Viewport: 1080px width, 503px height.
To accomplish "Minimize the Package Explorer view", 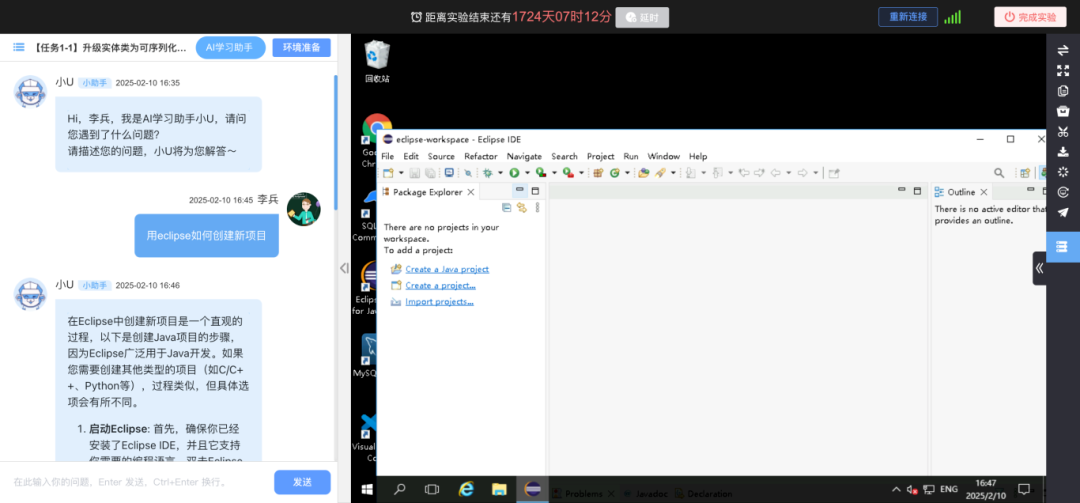I will click(x=519, y=191).
